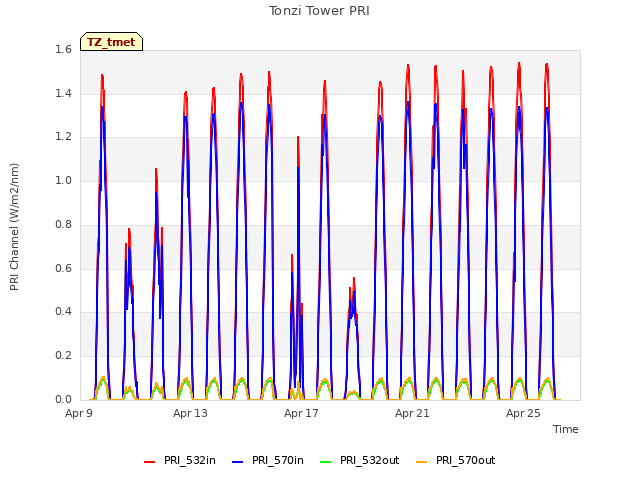640x480 pixels.
Task: Click the Apr 25 x-axis tick label
Action: 523,413
